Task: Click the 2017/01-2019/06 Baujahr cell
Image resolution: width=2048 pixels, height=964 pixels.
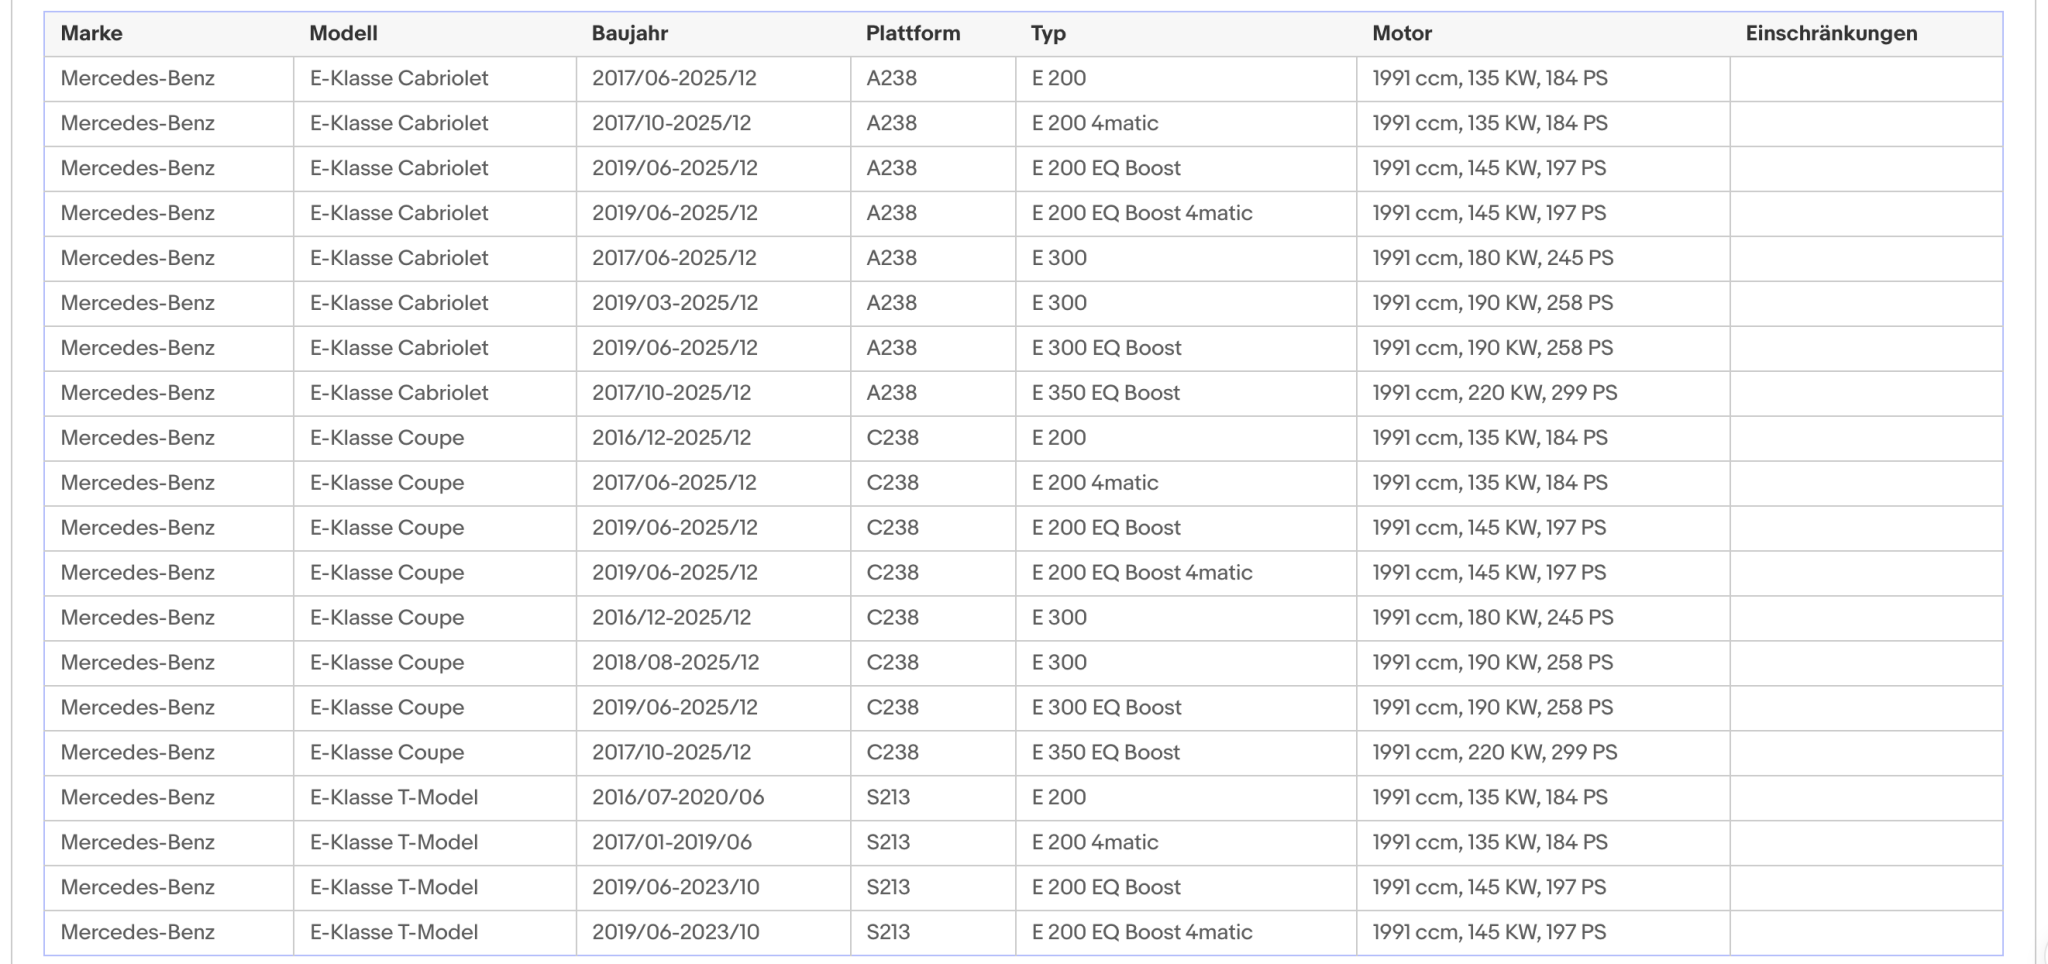Action: (713, 843)
